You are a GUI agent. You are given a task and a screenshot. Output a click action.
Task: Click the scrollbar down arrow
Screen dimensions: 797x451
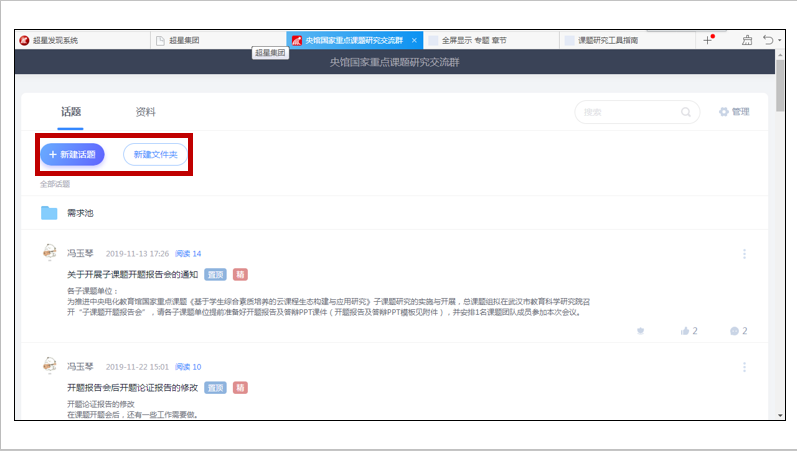click(x=780, y=415)
